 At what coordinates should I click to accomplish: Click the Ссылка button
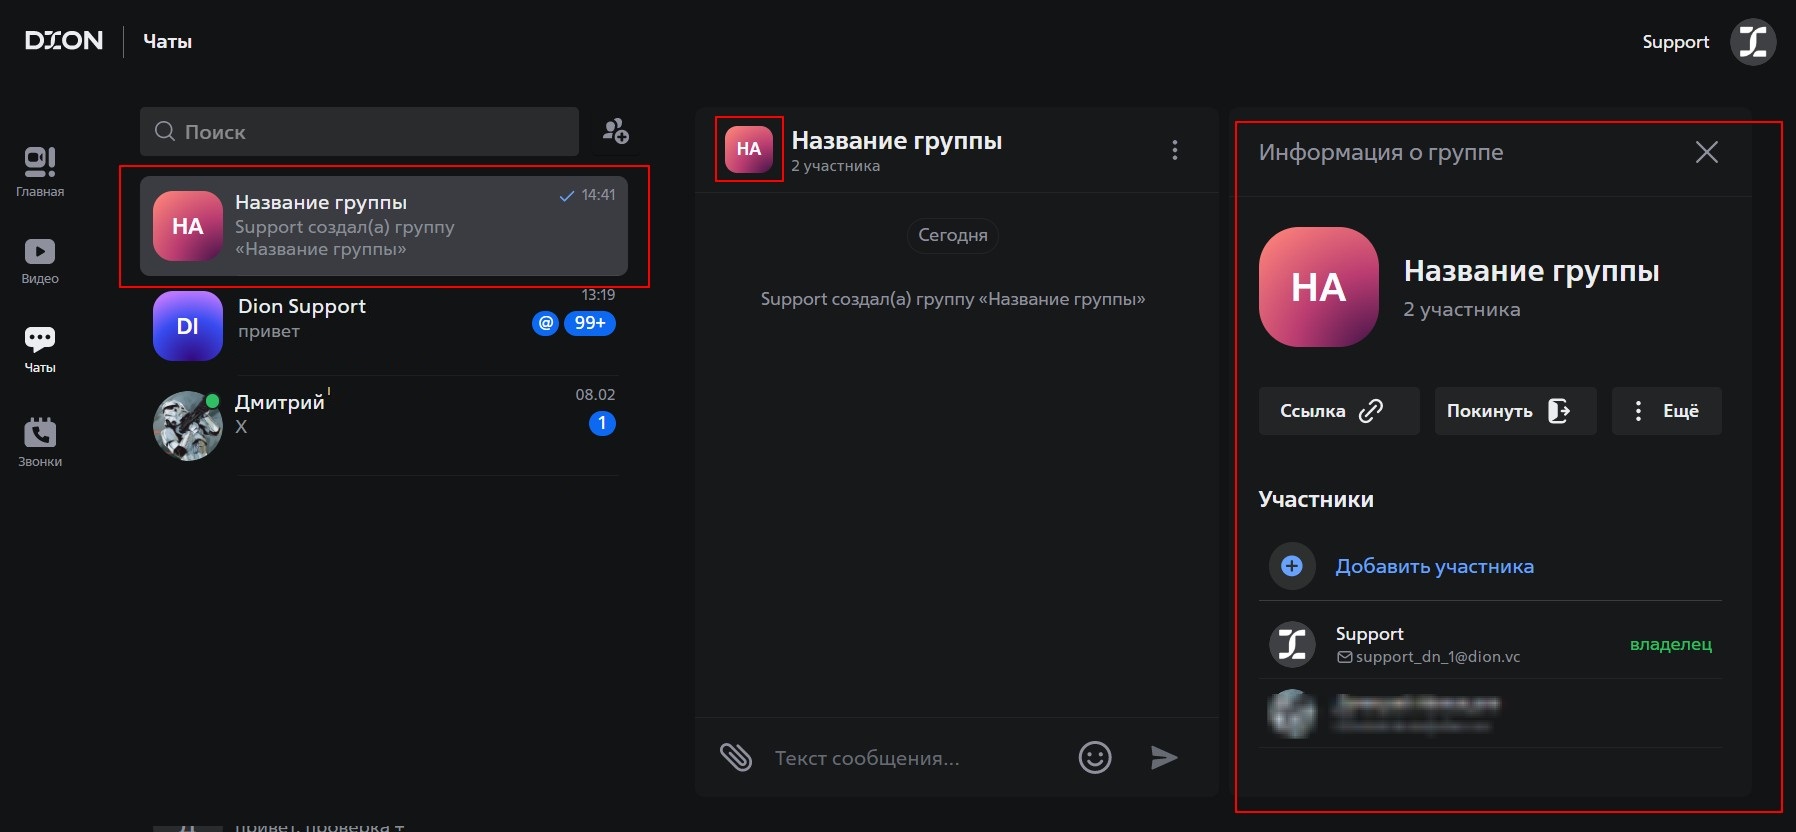point(1338,411)
